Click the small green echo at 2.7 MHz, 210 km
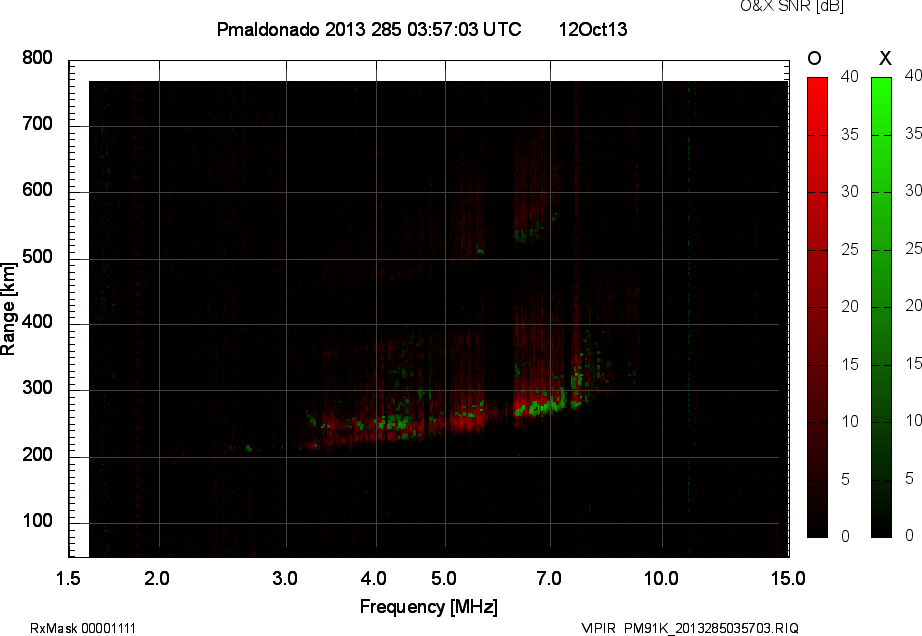This screenshot has height=636, width=922. pyautogui.click(x=249, y=448)
